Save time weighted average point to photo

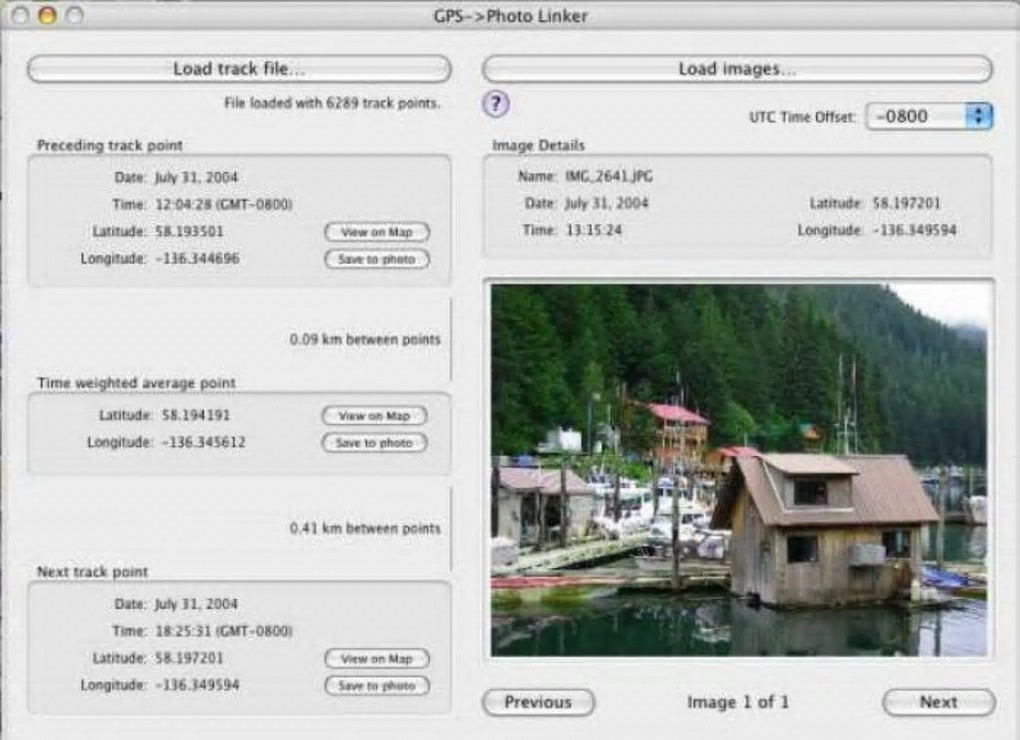[375, 443]
